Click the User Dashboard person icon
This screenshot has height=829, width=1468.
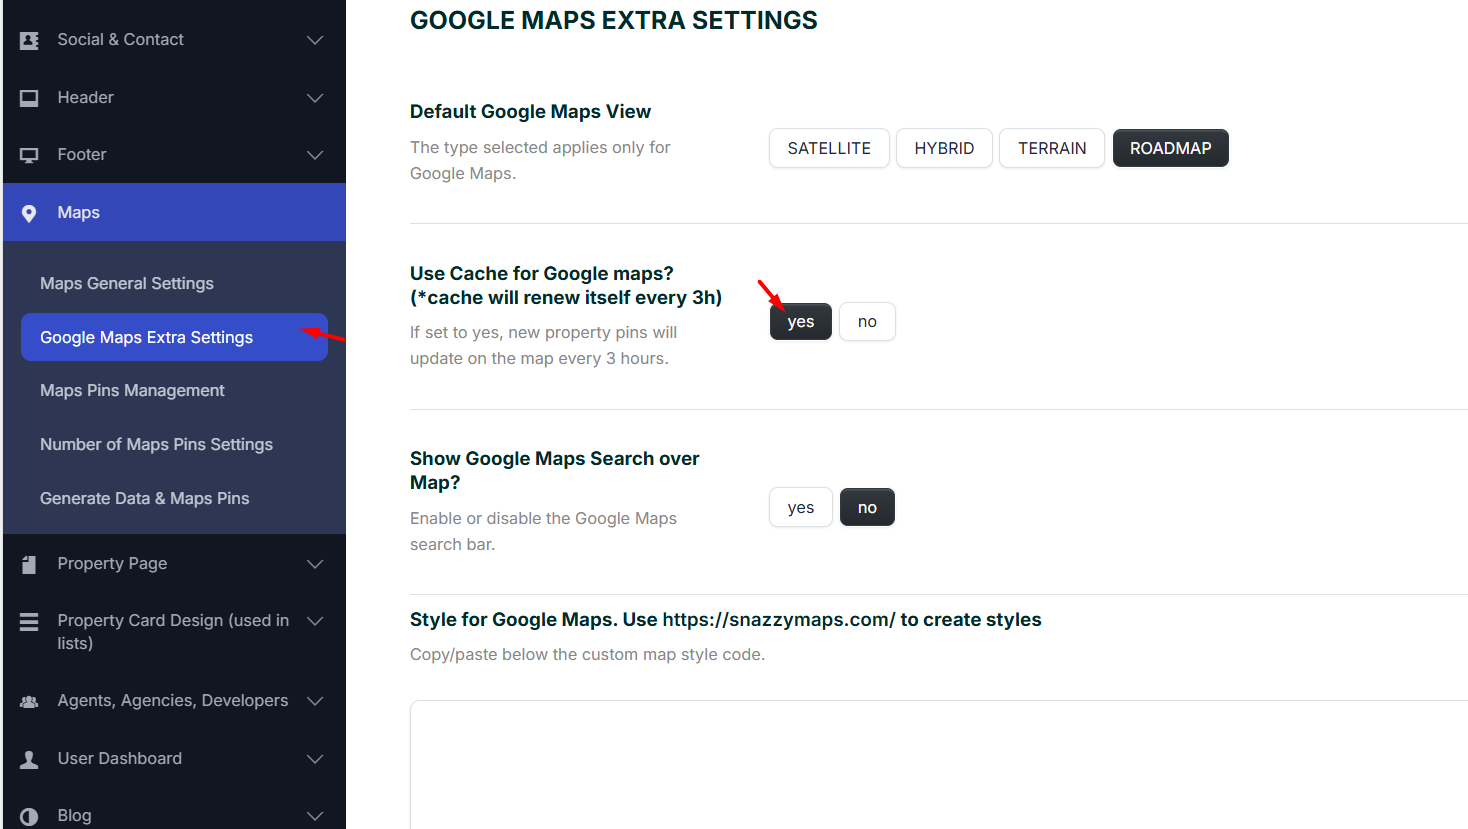click(29, 759)
